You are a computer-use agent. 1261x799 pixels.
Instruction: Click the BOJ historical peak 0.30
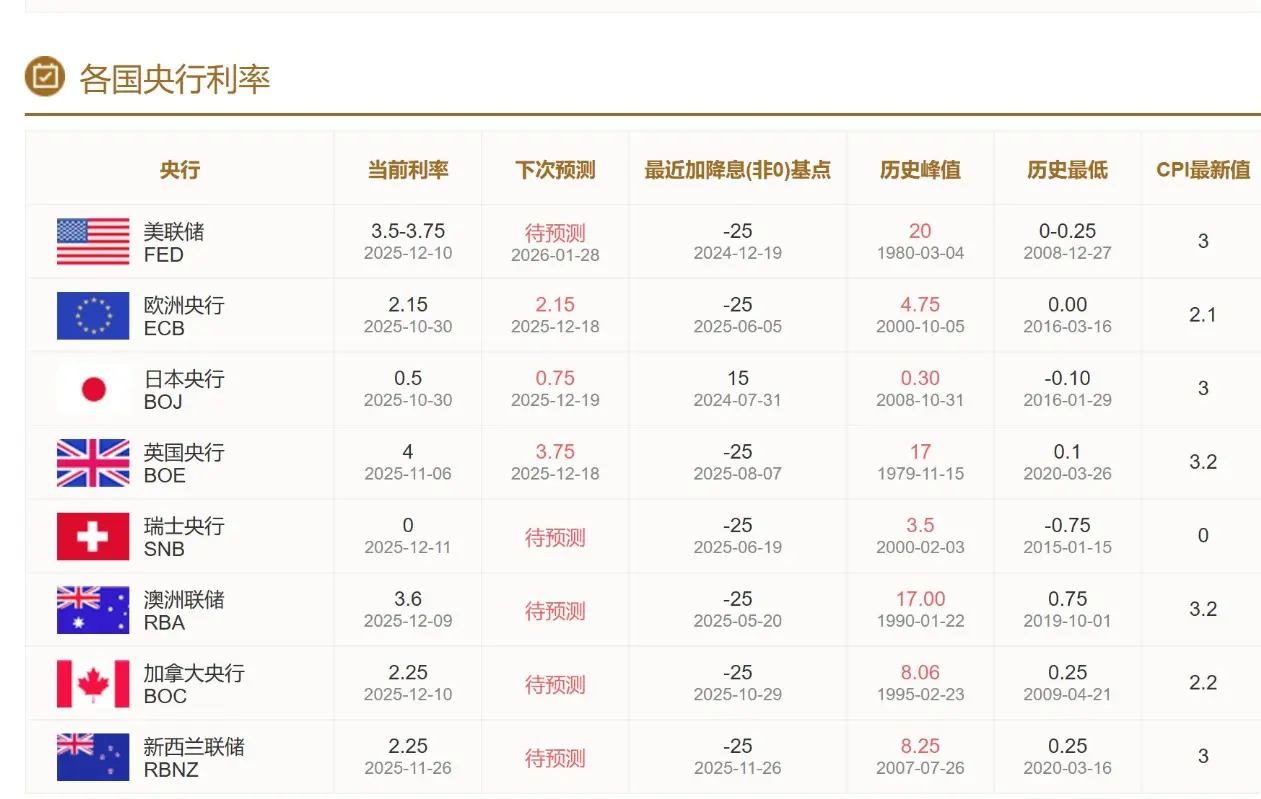coord(920,379)
